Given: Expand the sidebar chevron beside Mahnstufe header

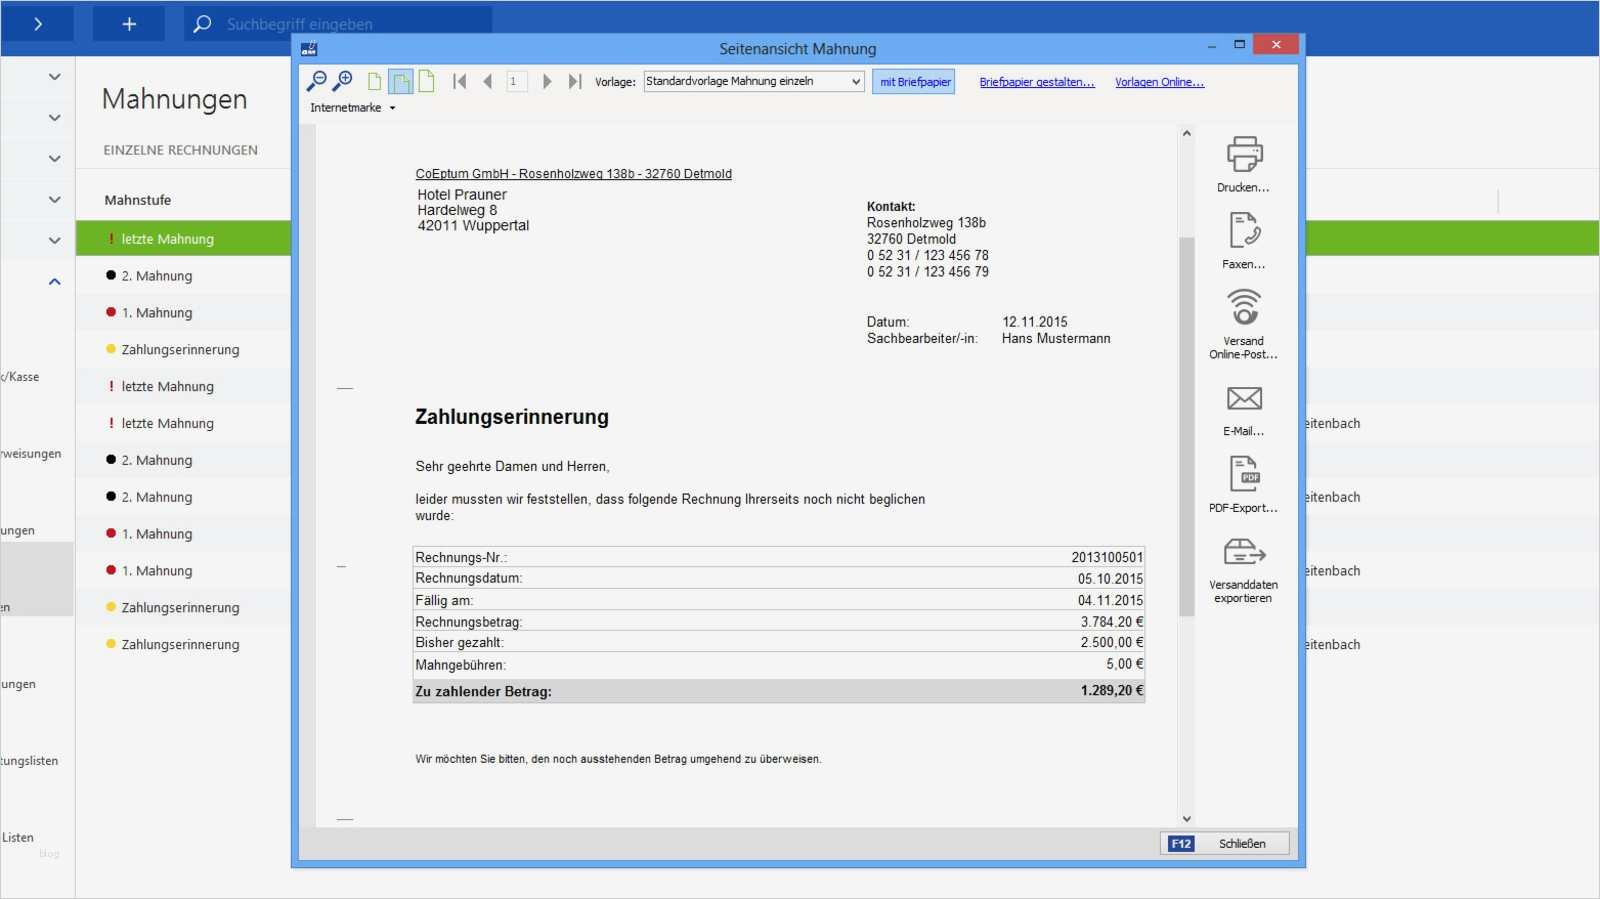Looking at the screenshot, I should coord(55,200).
